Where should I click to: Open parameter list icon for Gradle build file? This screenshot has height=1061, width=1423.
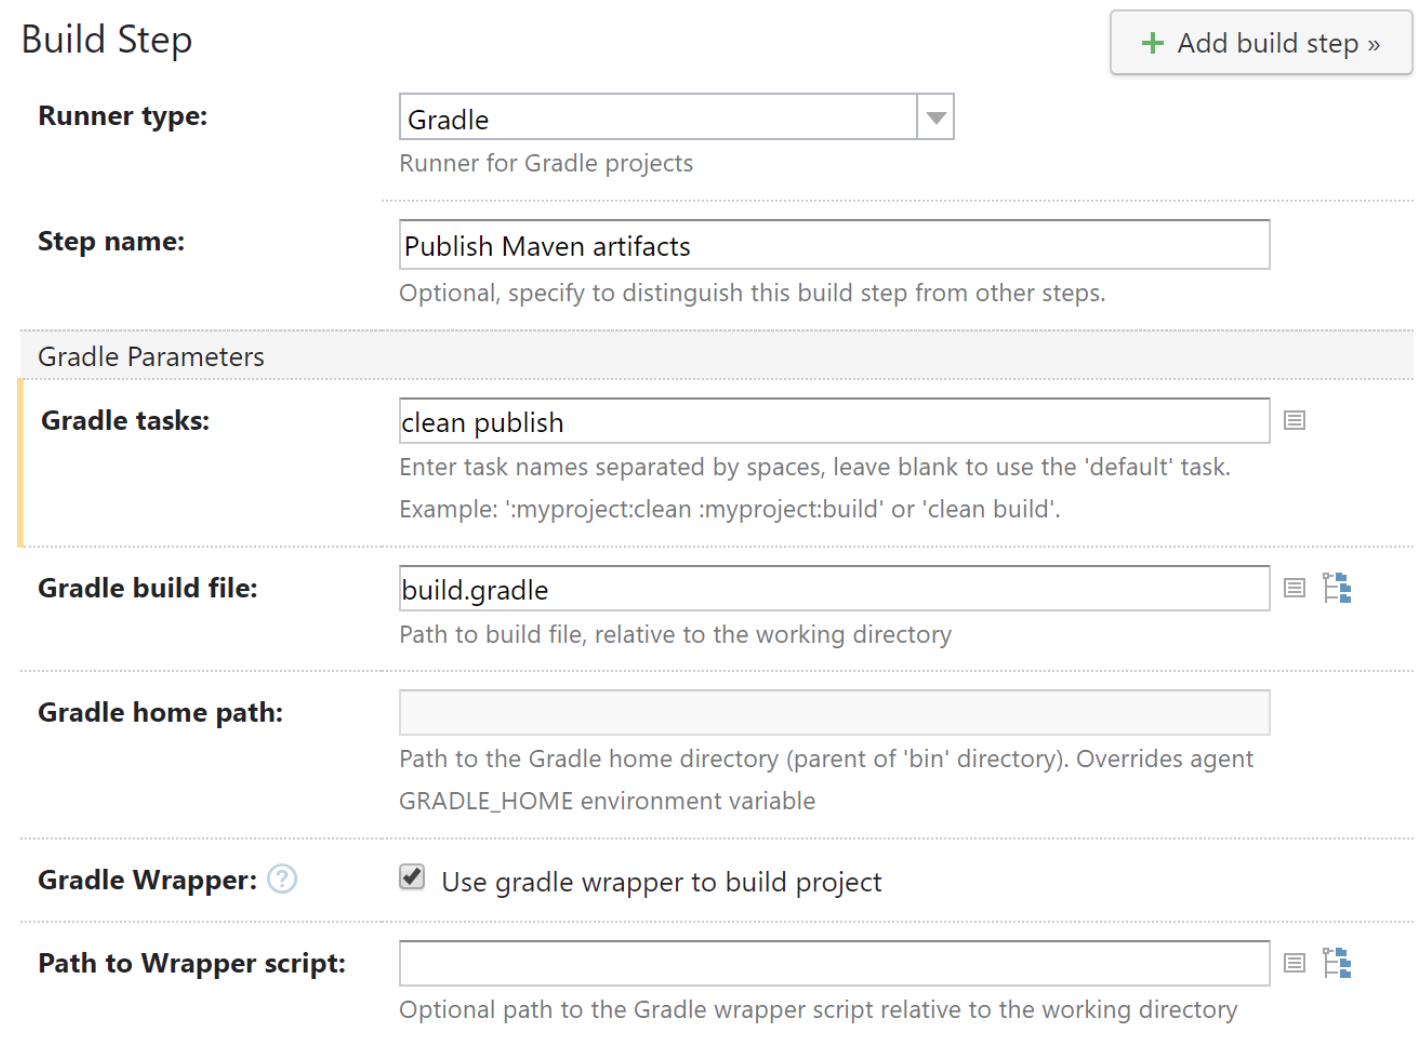(1294, 588)
